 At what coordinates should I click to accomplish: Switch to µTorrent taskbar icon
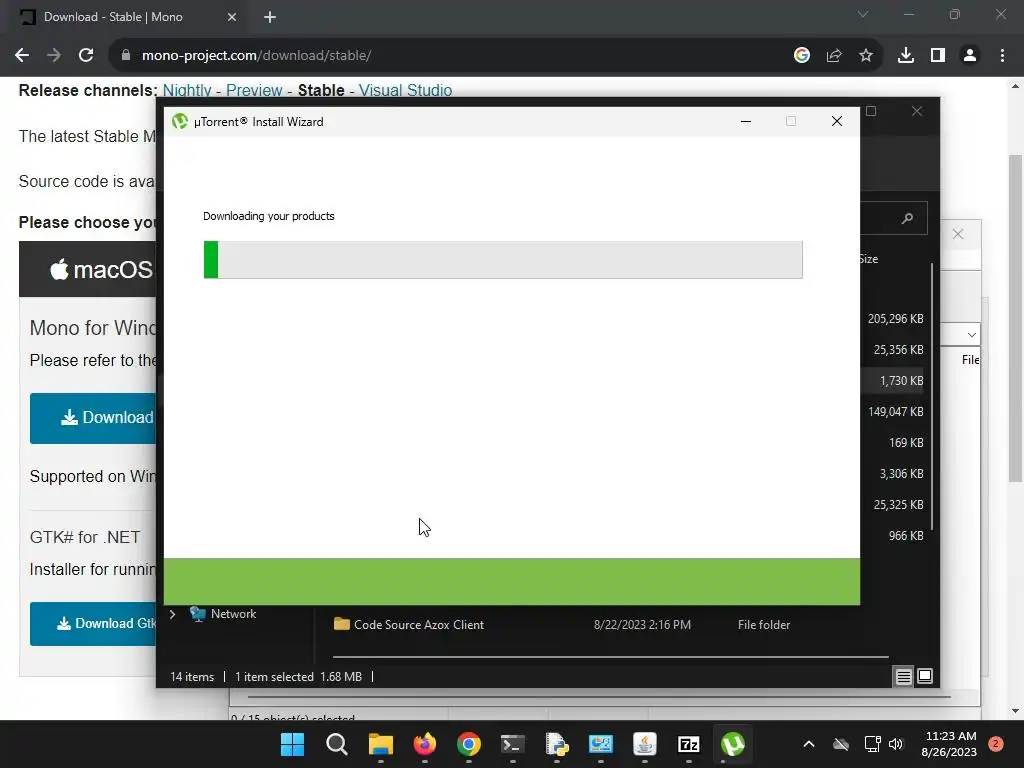pyautogui.click(x=733, y=744)
